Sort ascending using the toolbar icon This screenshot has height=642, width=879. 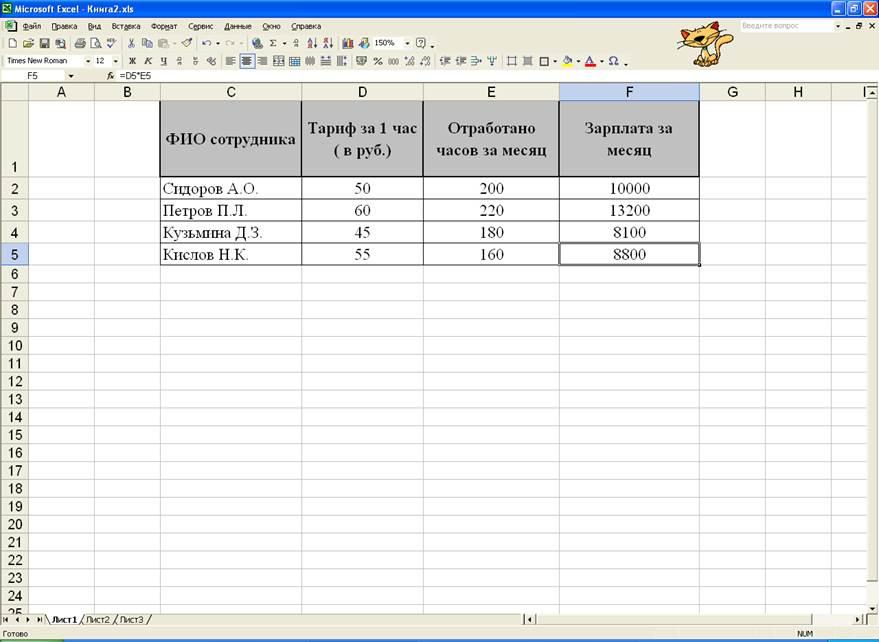point(312,44)
